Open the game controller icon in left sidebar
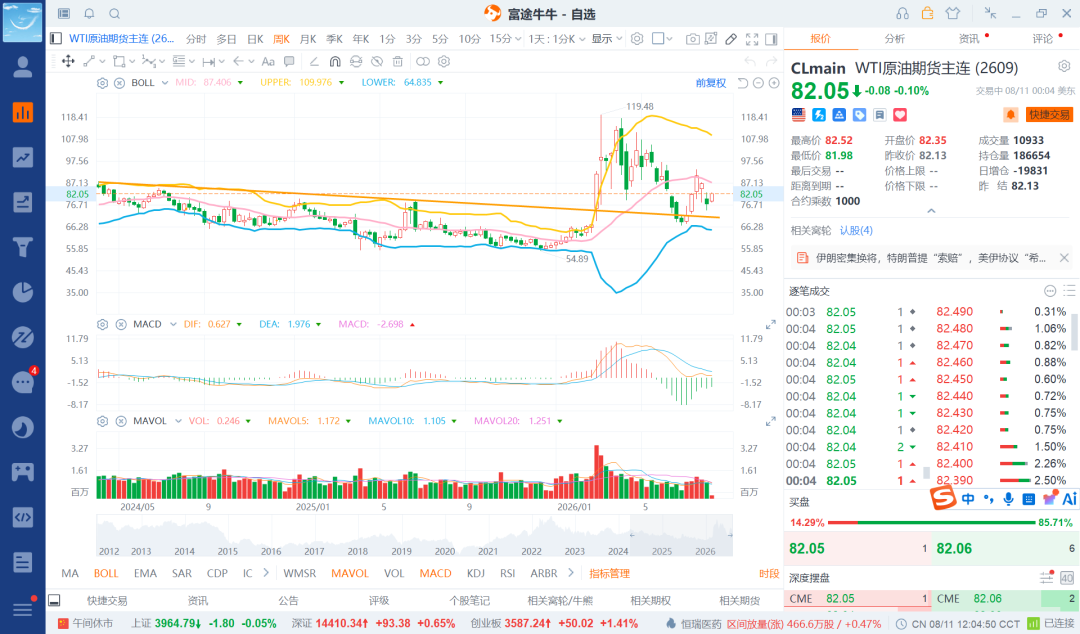1080x634 pixels. coord(23,472)
